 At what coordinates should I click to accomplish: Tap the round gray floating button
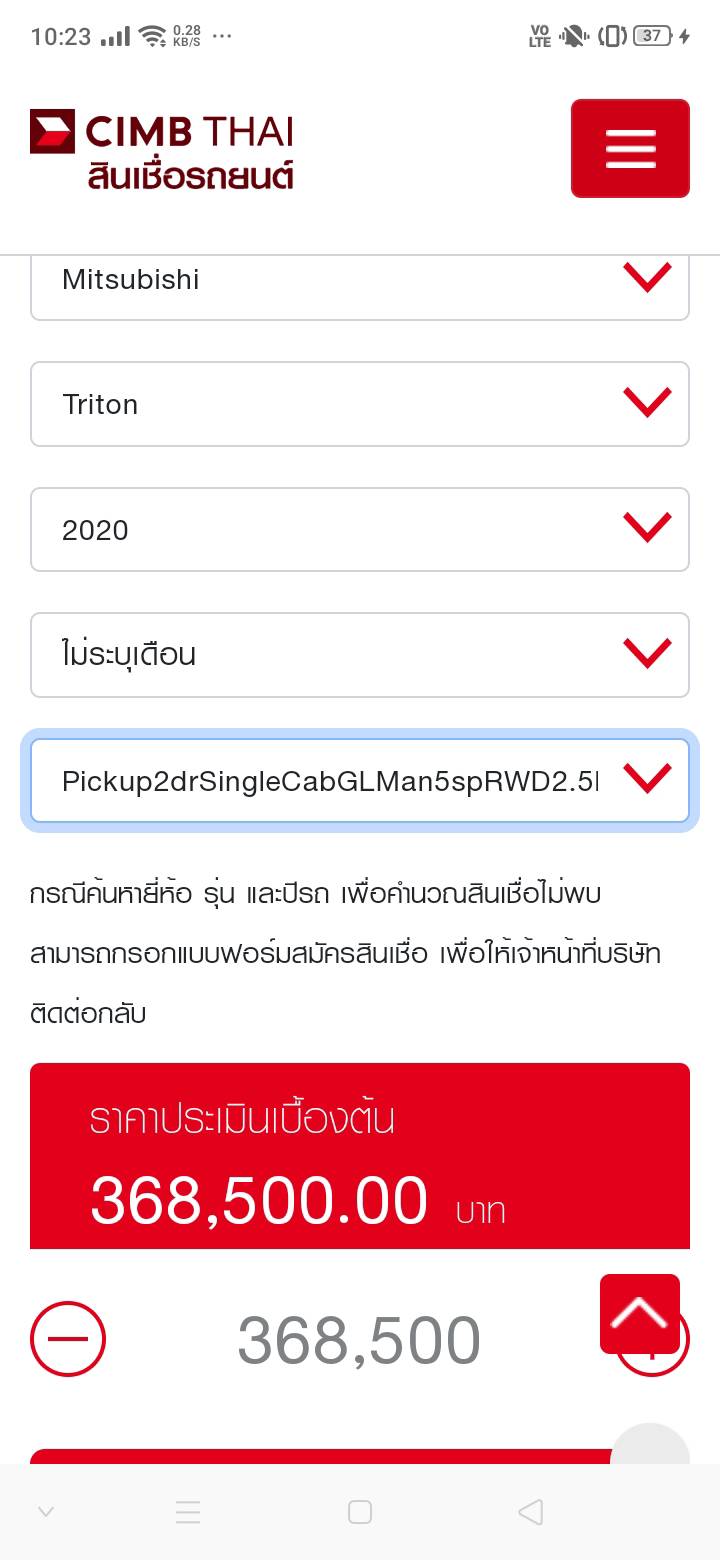(x=650, y=1445)
